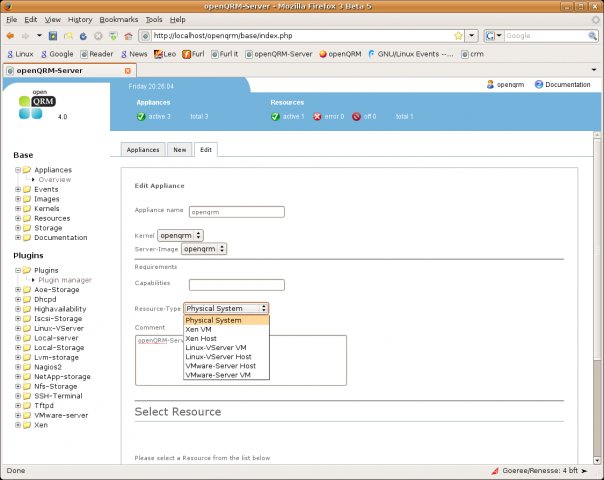The image size is (604, 480).
Task: Choose VMware-Server Host option
Action: 226,366
